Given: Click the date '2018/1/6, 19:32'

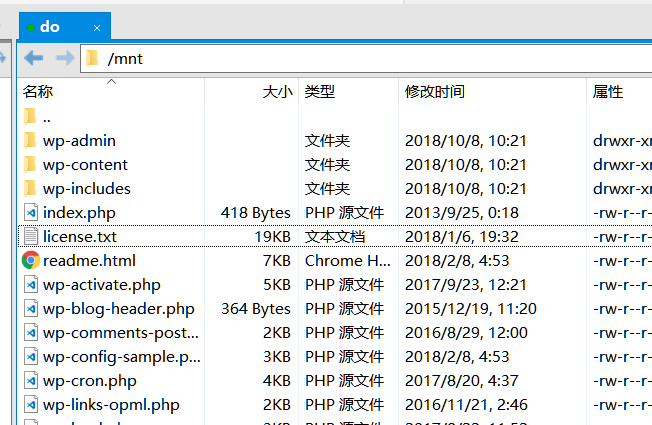Looking at the screenshot, I should [462, 237].
